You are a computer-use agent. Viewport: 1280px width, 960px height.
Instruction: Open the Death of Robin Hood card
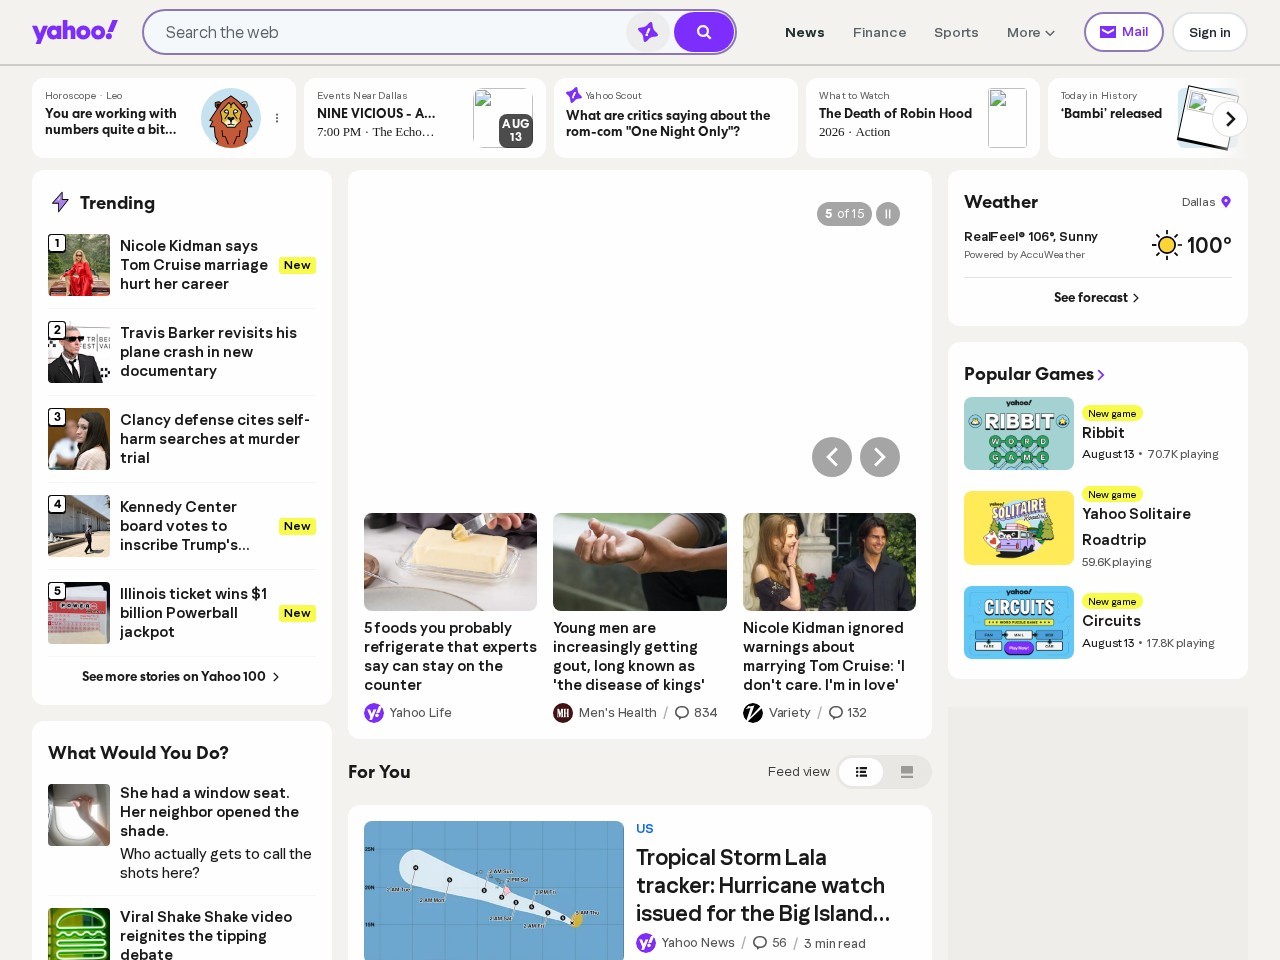point(923,118)
